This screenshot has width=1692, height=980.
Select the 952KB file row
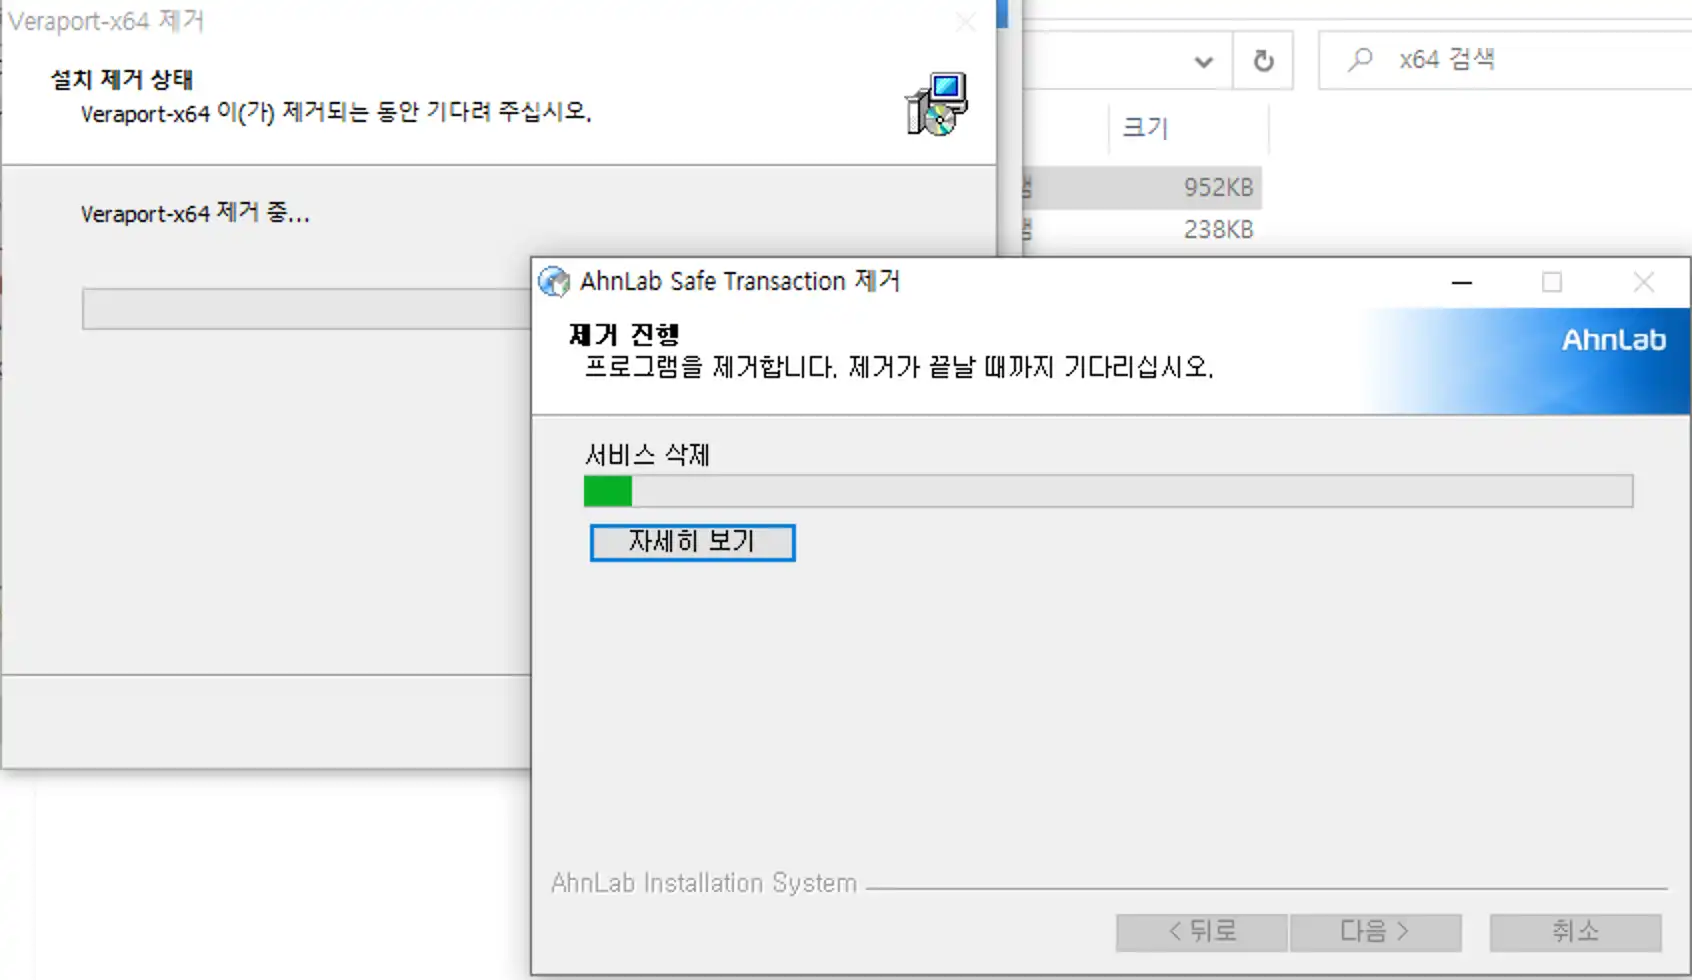[x=1140, y=187]
